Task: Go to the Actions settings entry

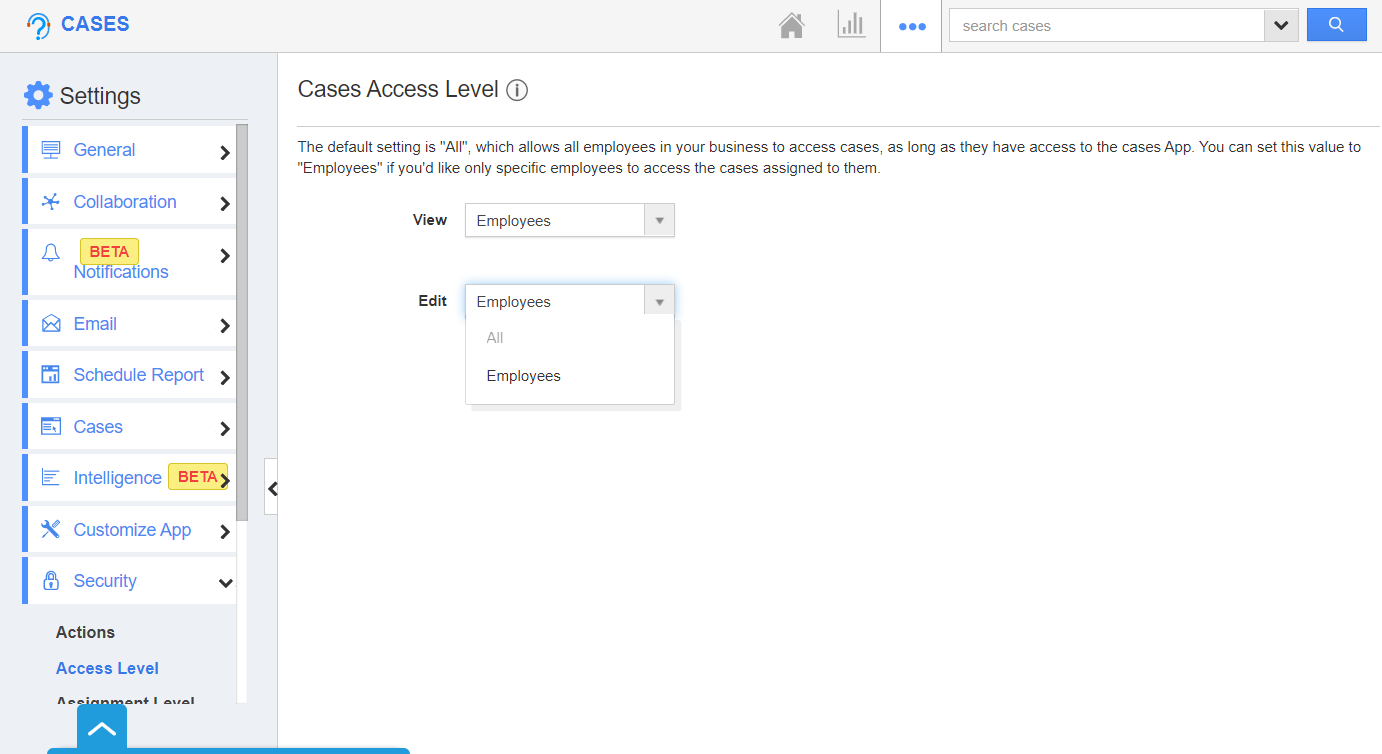Action: coord(85,632)
